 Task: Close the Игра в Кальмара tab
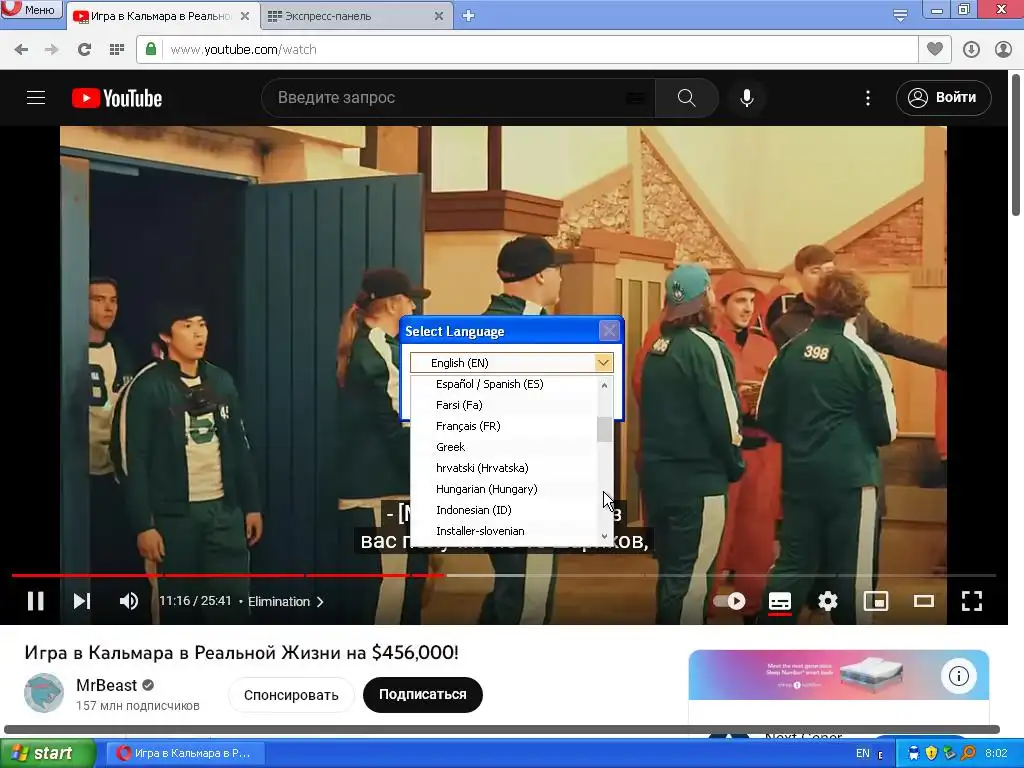[245, 16]
